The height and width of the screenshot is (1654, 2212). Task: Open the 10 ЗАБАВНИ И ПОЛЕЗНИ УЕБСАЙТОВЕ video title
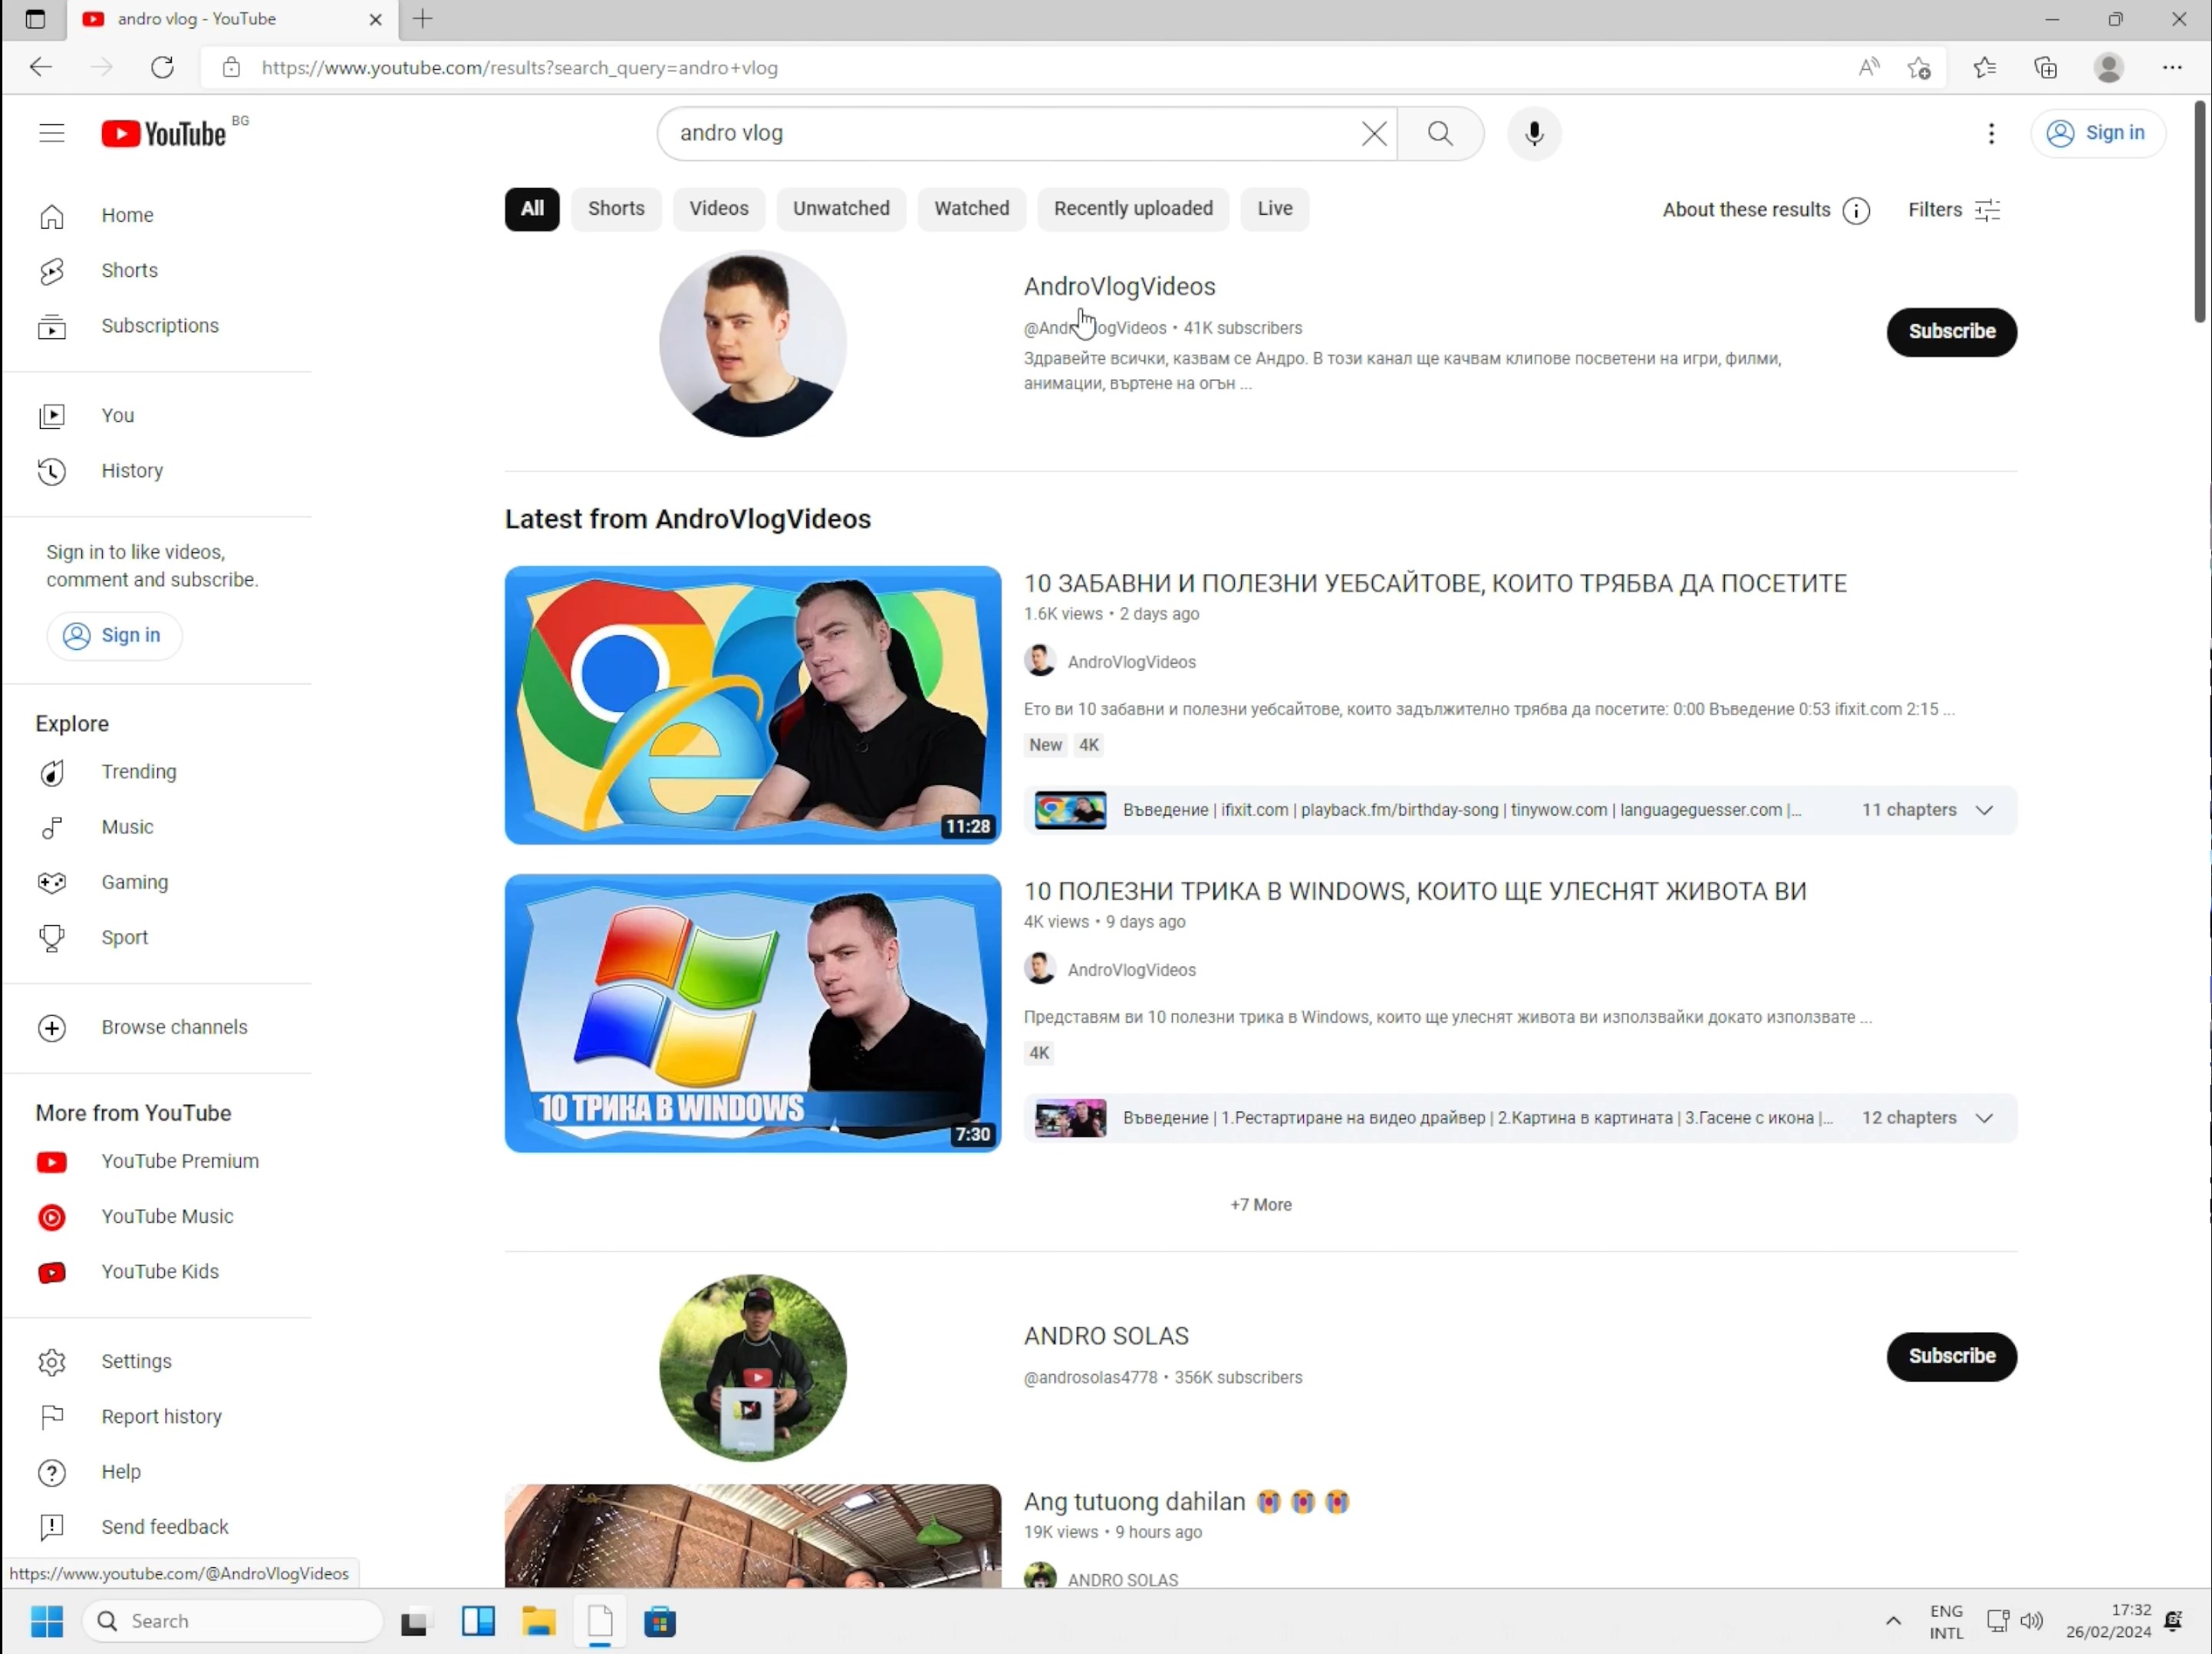click(x=1434, y=583)
